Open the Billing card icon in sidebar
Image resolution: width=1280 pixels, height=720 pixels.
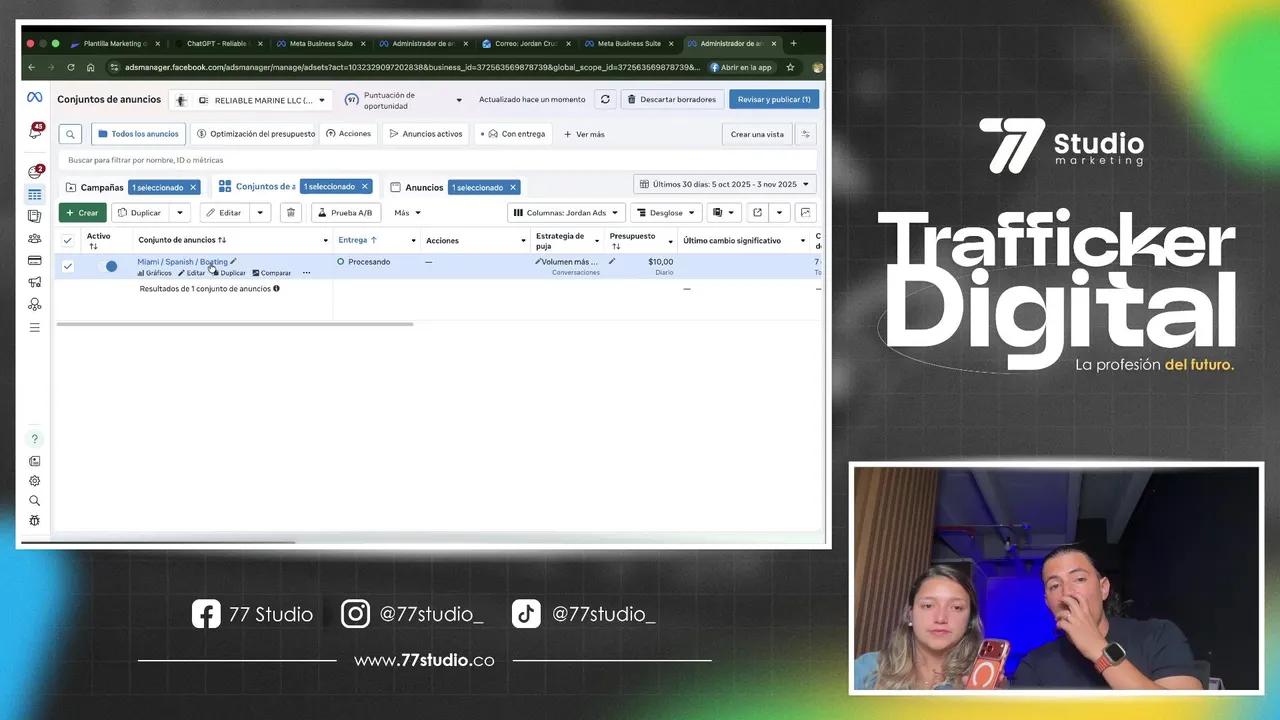(x=35, y=260)
